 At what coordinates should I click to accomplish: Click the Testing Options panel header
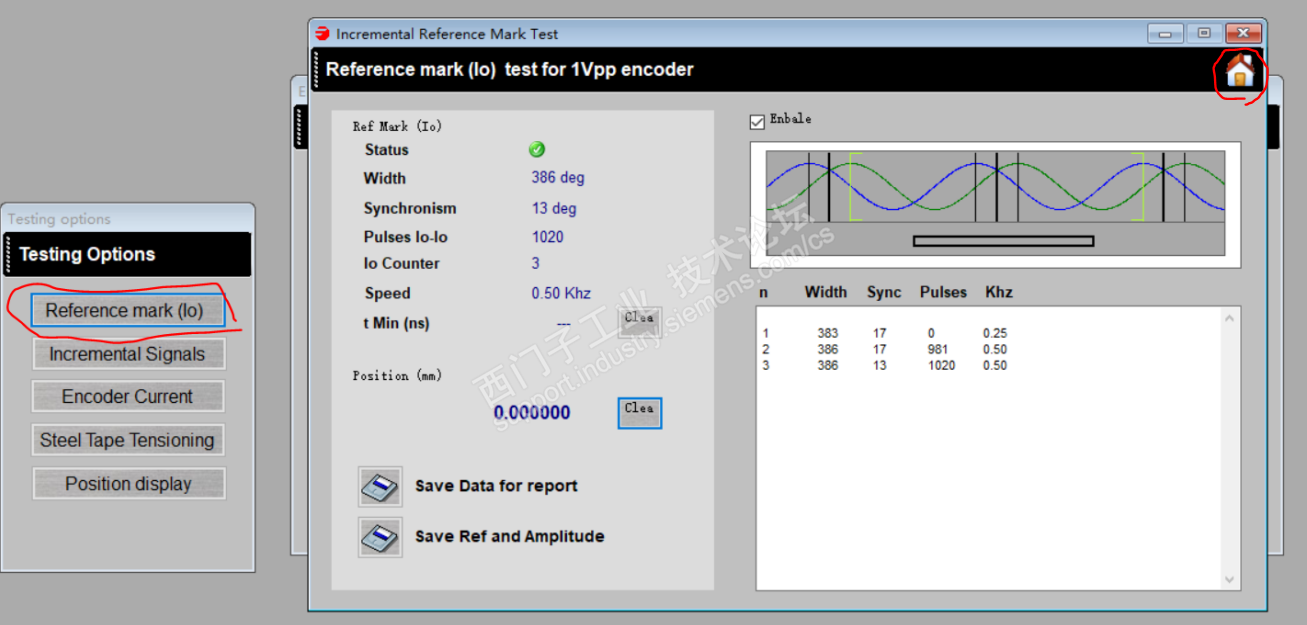point(127,254)
